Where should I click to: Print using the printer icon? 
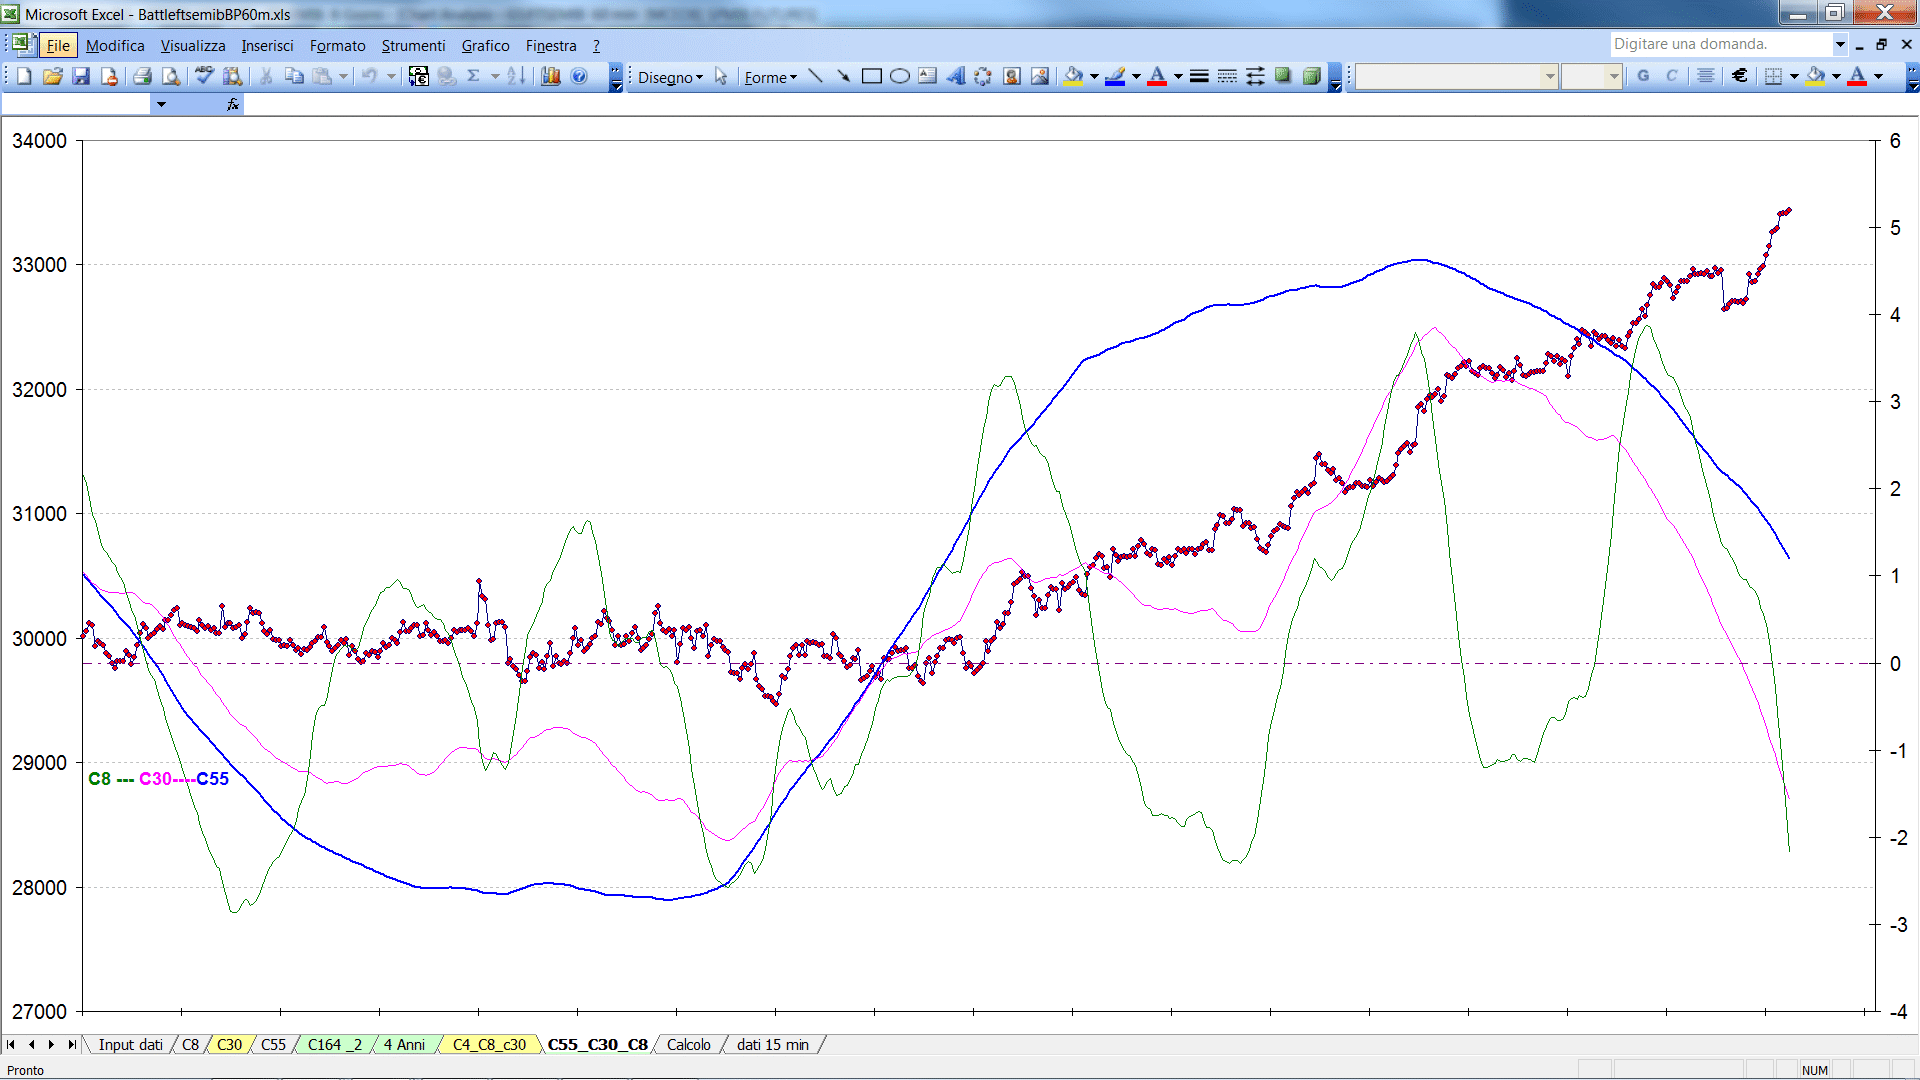142,76
